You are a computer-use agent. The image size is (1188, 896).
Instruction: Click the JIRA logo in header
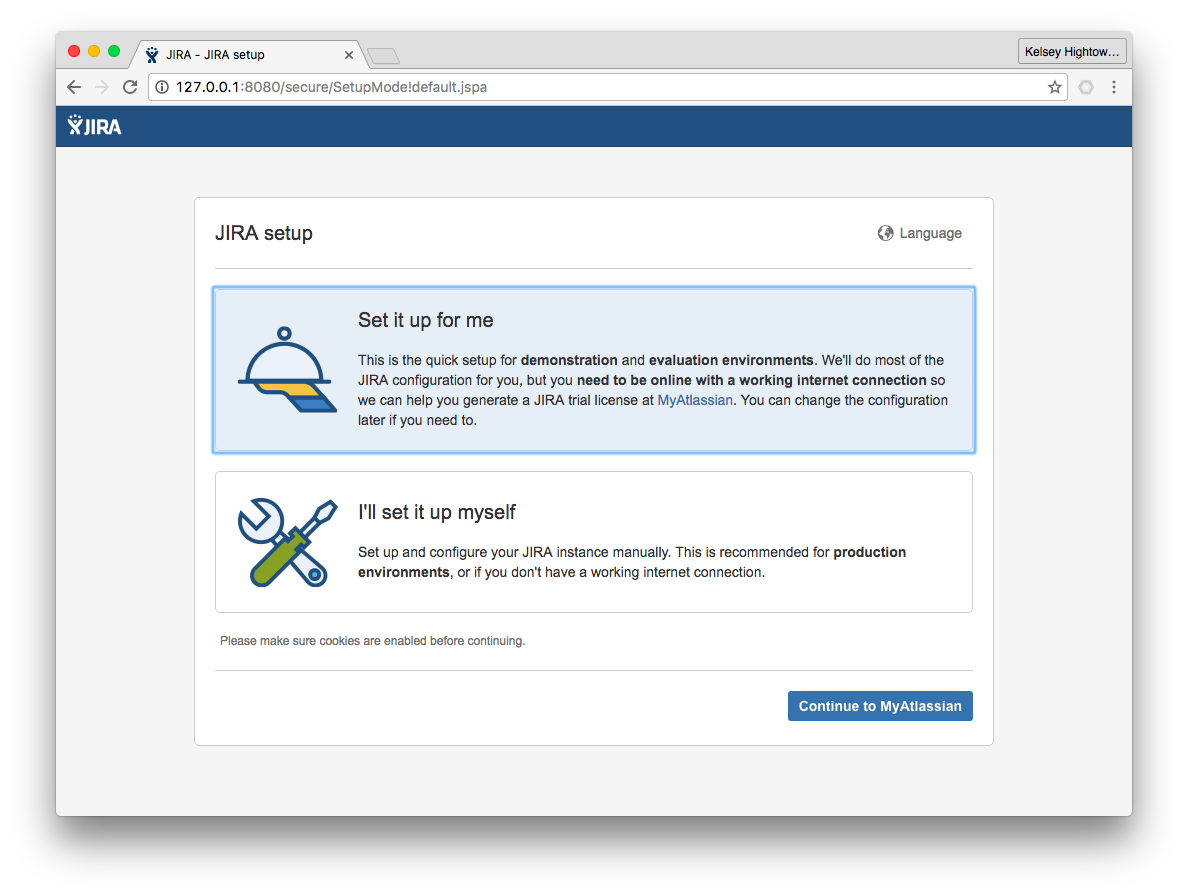pyautogui.click(x=94, y=126)
